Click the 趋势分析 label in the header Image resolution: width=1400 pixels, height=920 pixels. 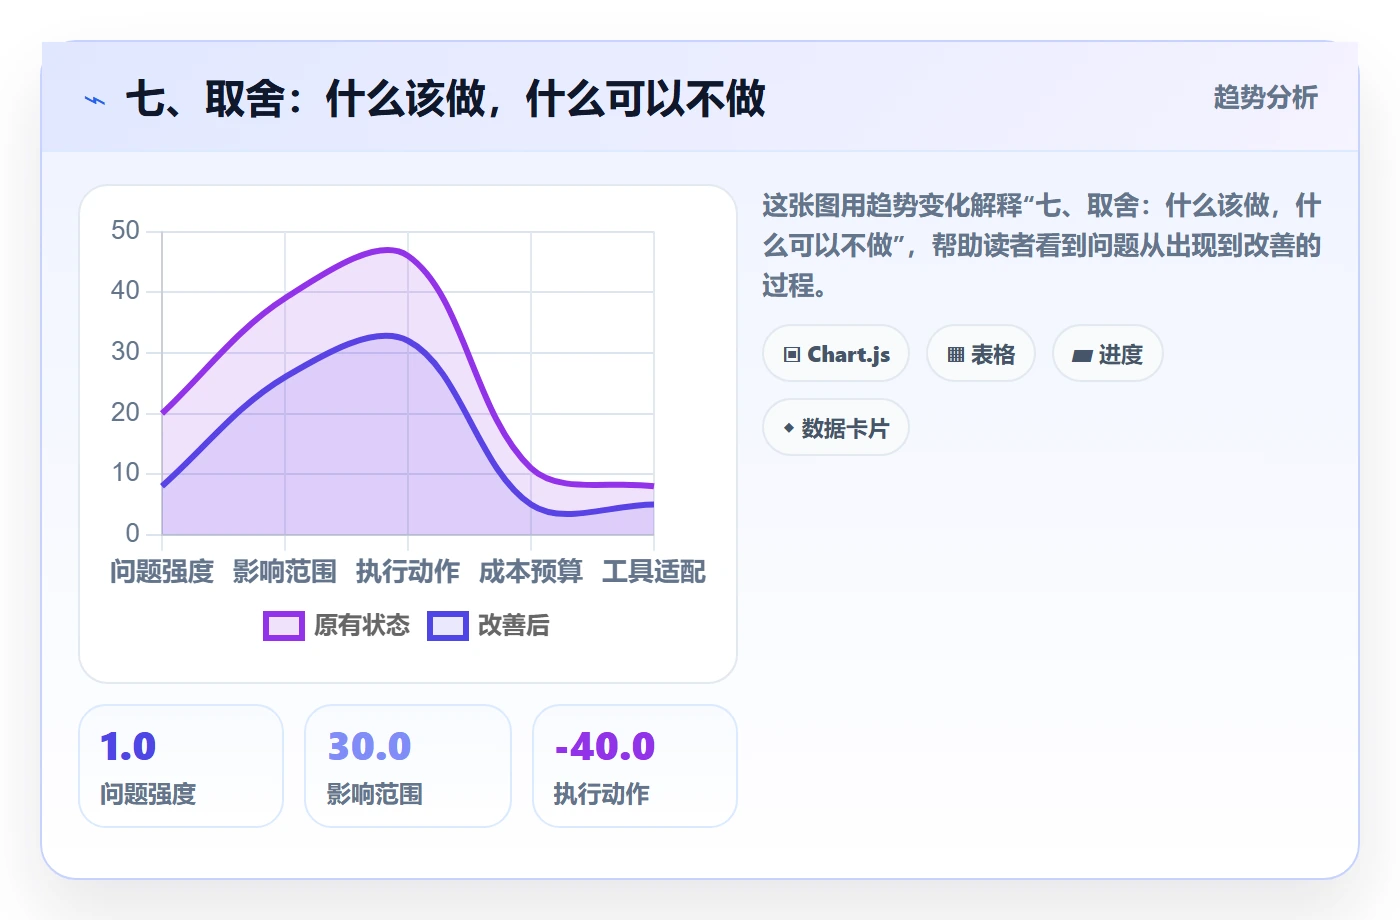[x=1266, y=98]
